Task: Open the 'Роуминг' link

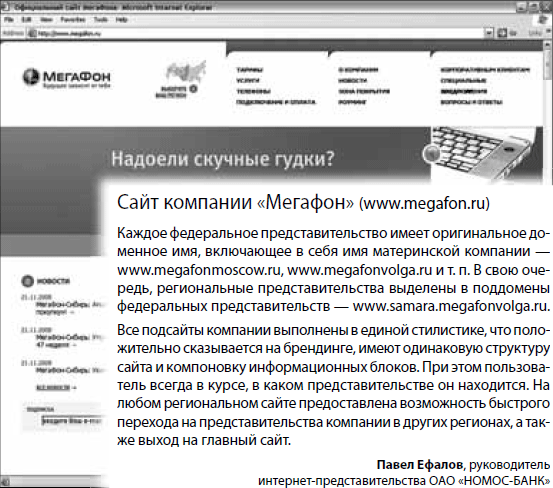Action: coord(352,102)
